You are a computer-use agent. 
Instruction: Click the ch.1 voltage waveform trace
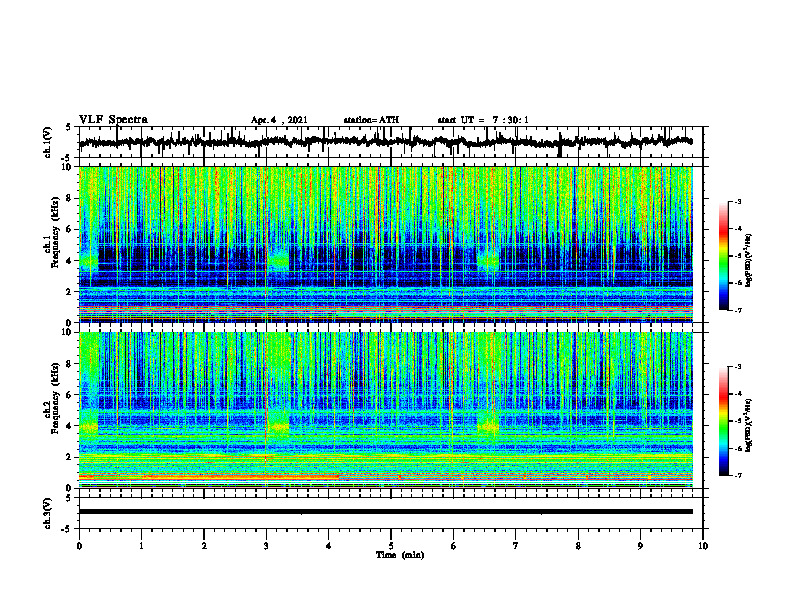(x=386, y=142)
